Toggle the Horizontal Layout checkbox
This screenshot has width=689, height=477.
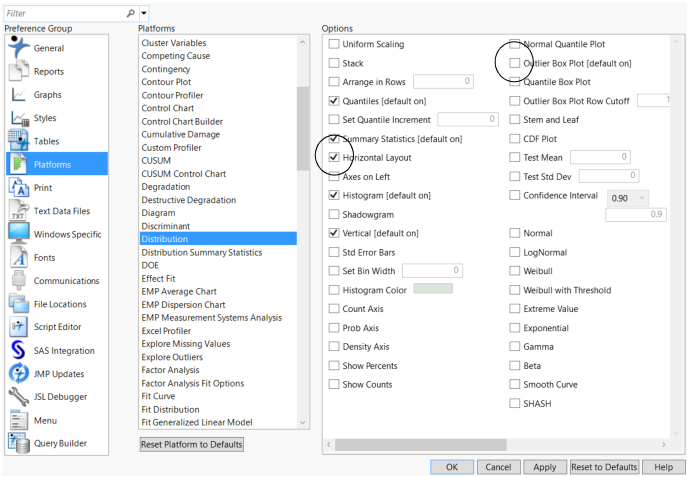(x=334, y=157)
